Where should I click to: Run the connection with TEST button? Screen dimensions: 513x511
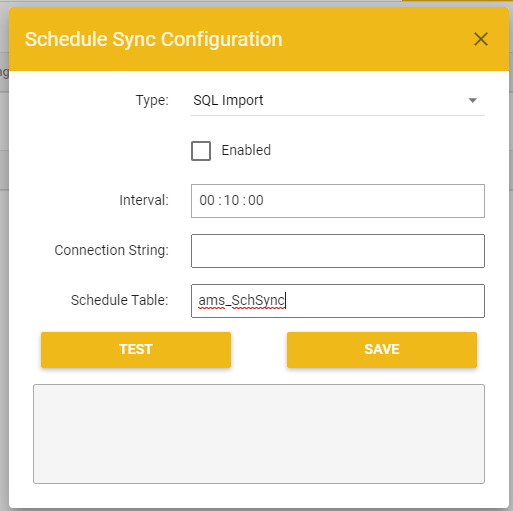click(x=136, y=350)
